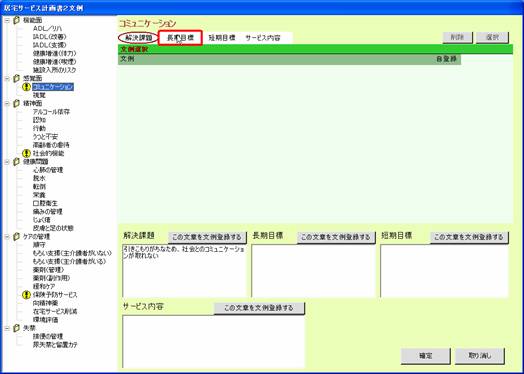Select アルコール依存 in the tree
524x374 pixels.
coord(51,112)
